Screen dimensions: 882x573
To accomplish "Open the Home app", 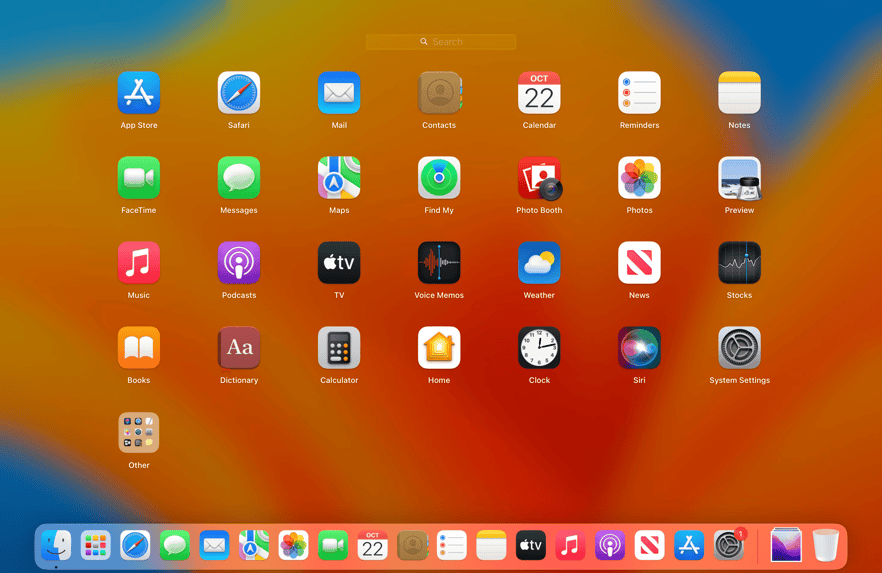I will 439,348.
